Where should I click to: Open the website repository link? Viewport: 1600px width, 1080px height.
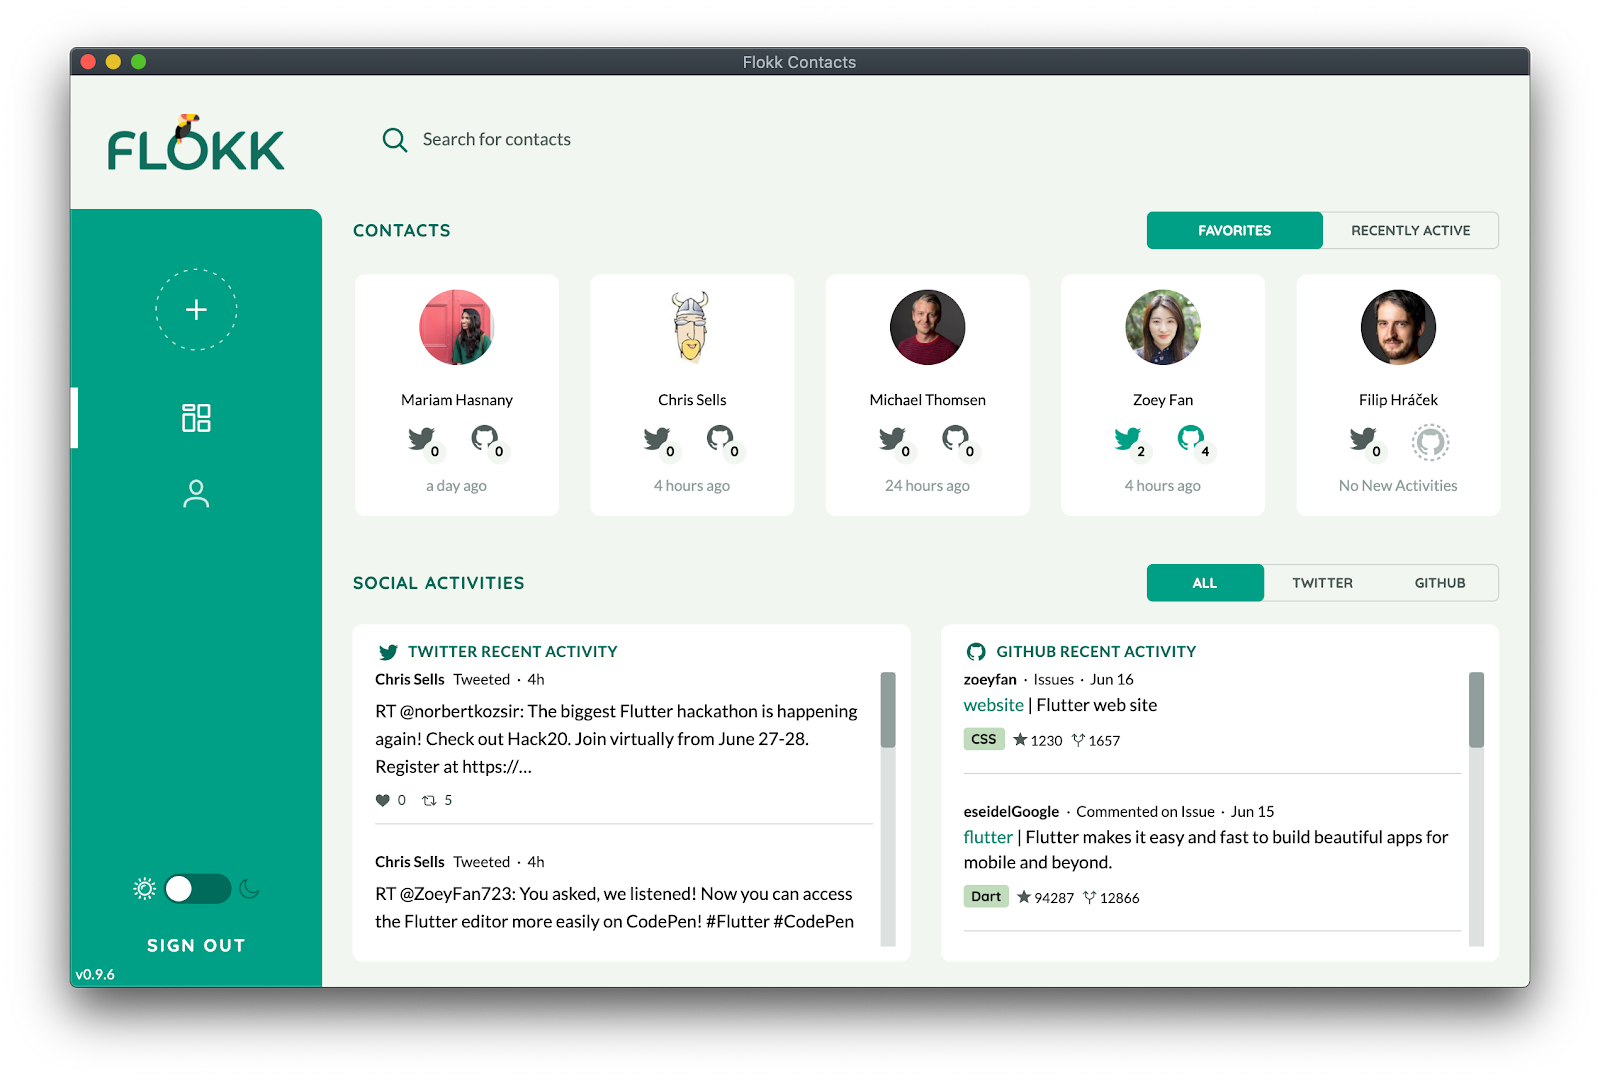(993, 705)
